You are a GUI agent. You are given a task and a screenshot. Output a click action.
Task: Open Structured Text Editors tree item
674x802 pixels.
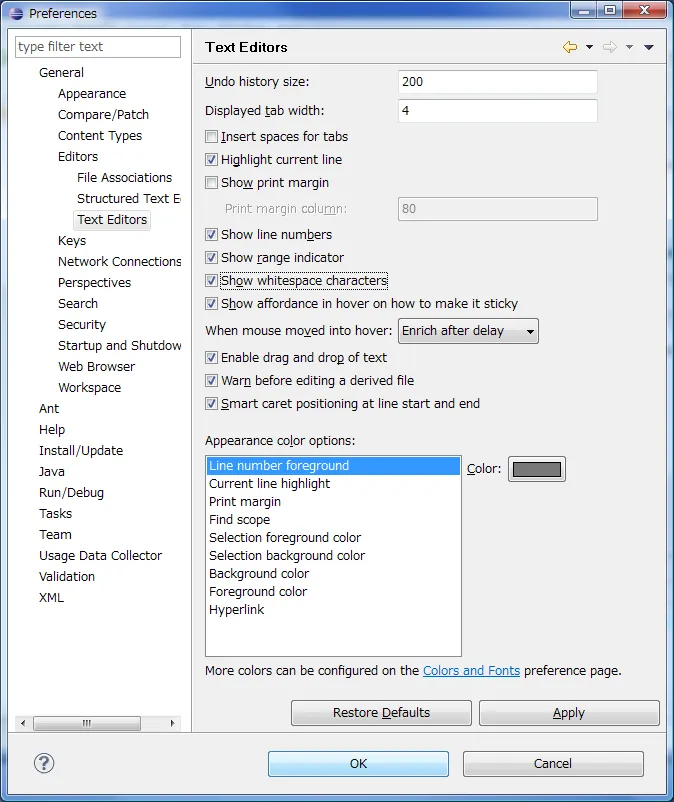point(128,198)
